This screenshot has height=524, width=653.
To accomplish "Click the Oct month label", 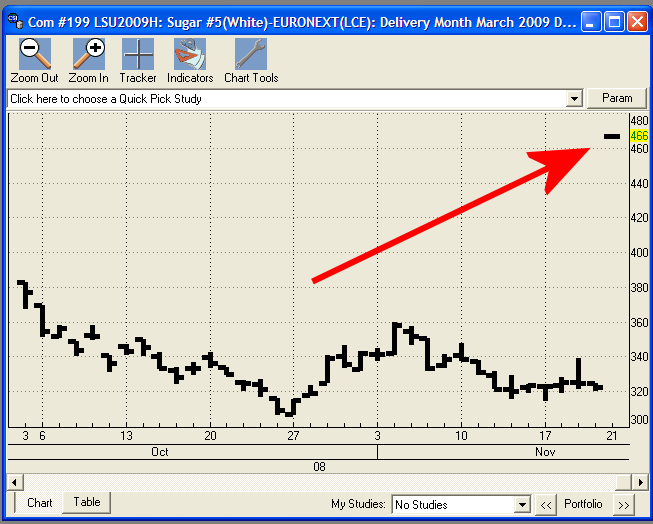I will 160,452.
